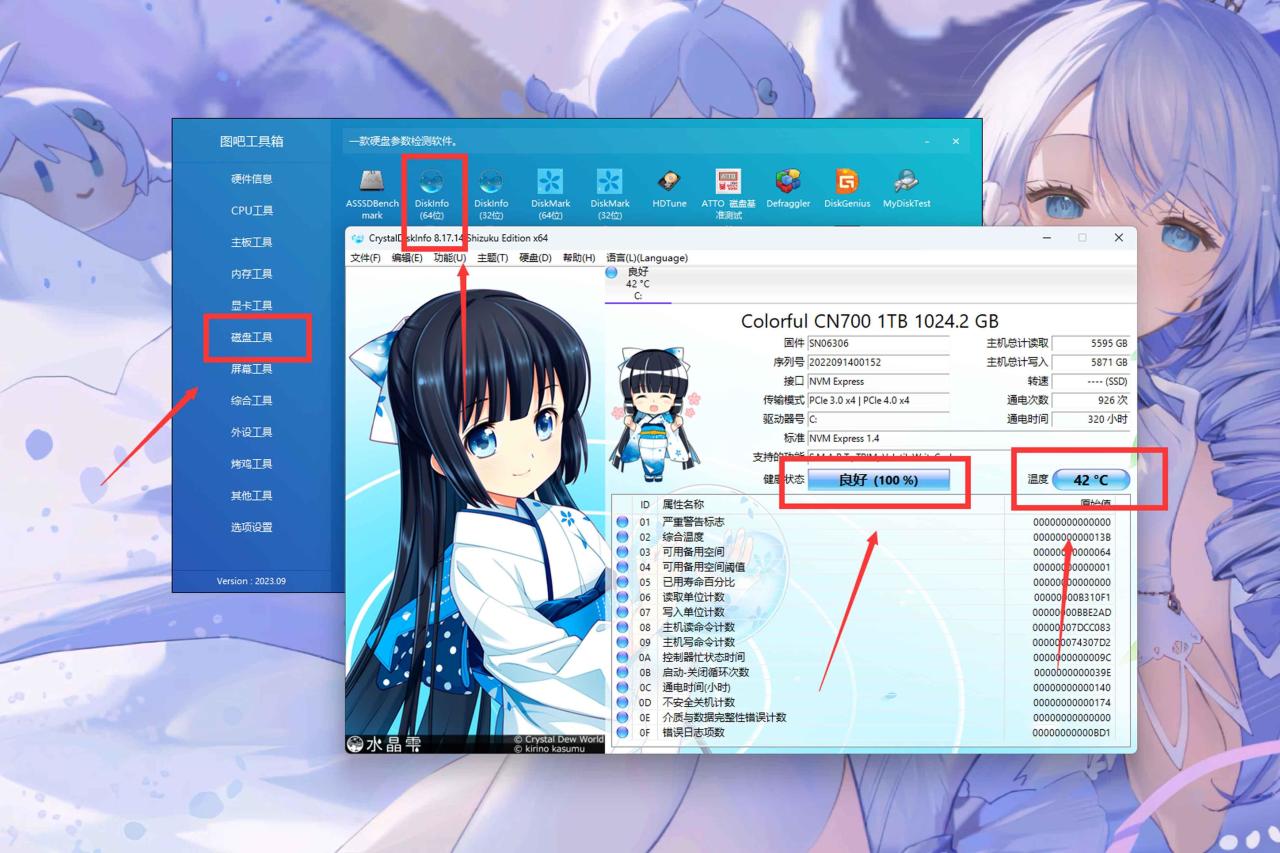Click the 属性名称 column header
This screenshot has width=1280, height=853.
pyautogui.click(x=683, y=504)
